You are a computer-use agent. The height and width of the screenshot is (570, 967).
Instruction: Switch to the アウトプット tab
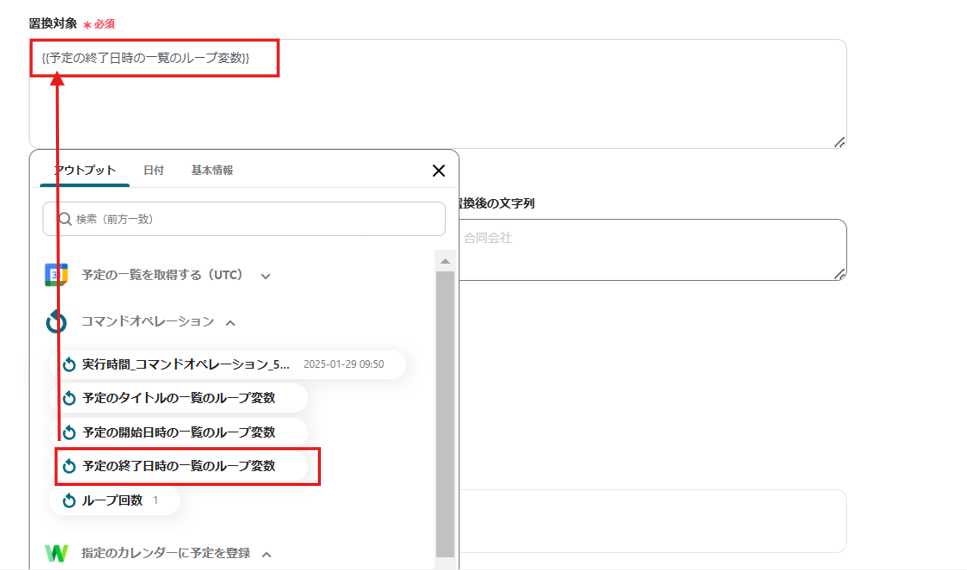[x=84, y=170]
